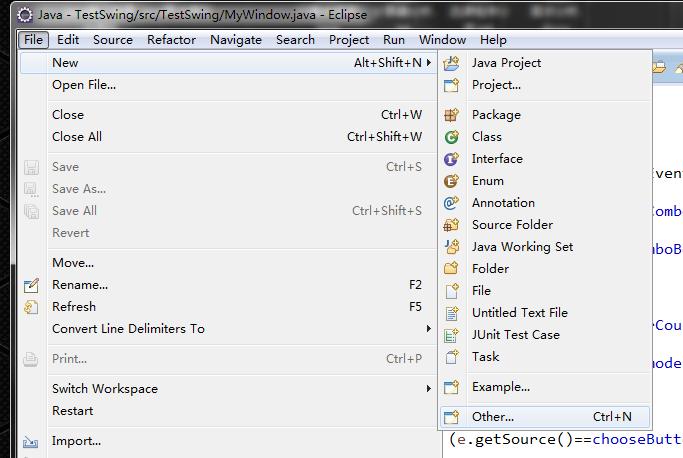
Task: Expand the Switch Workspace submenu
Action: [x=429, y=389]
